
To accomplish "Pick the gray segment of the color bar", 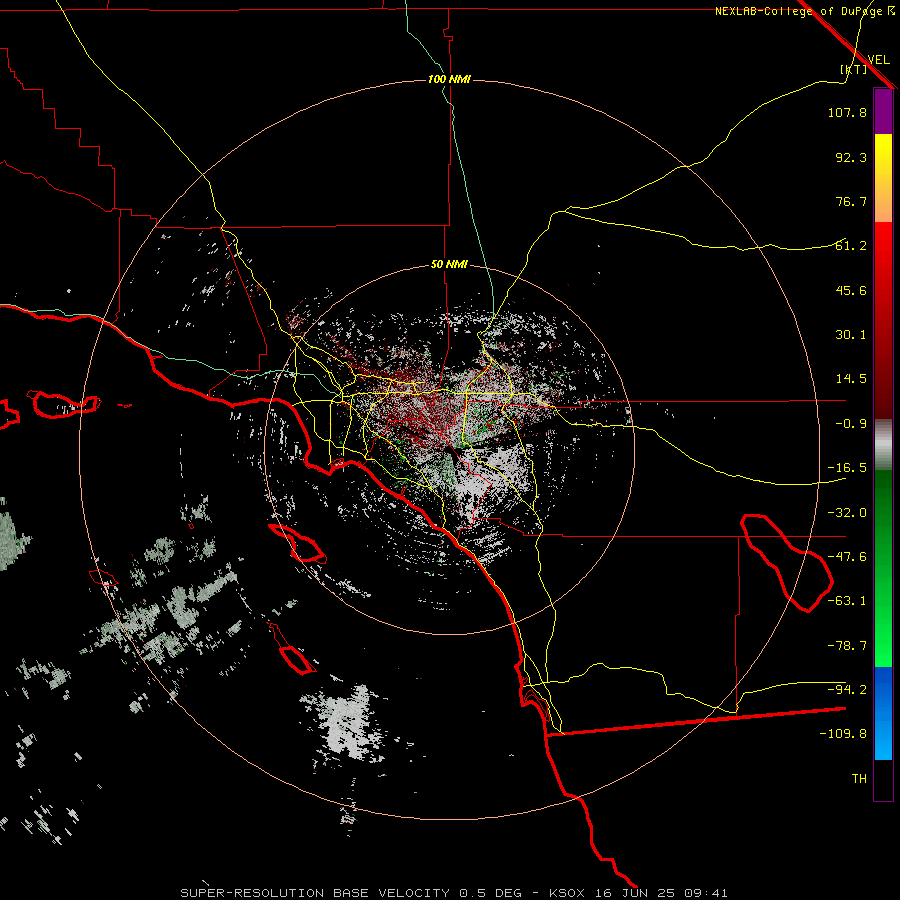I will click(883, 445).
